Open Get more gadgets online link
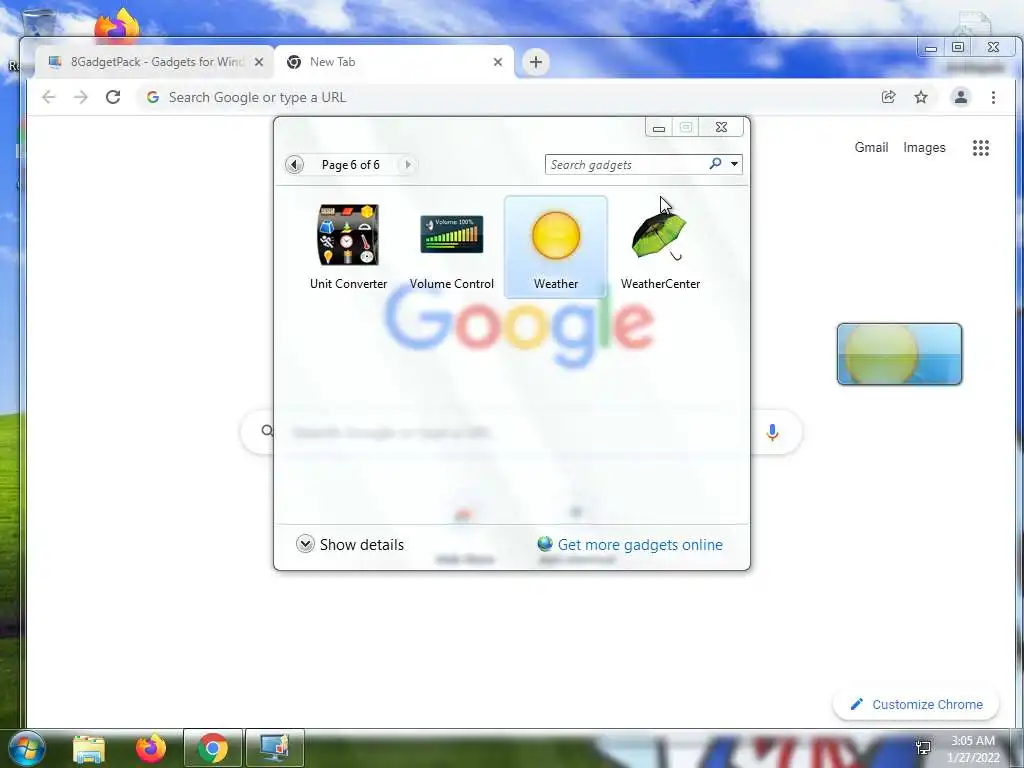 (x=640, y=545)
